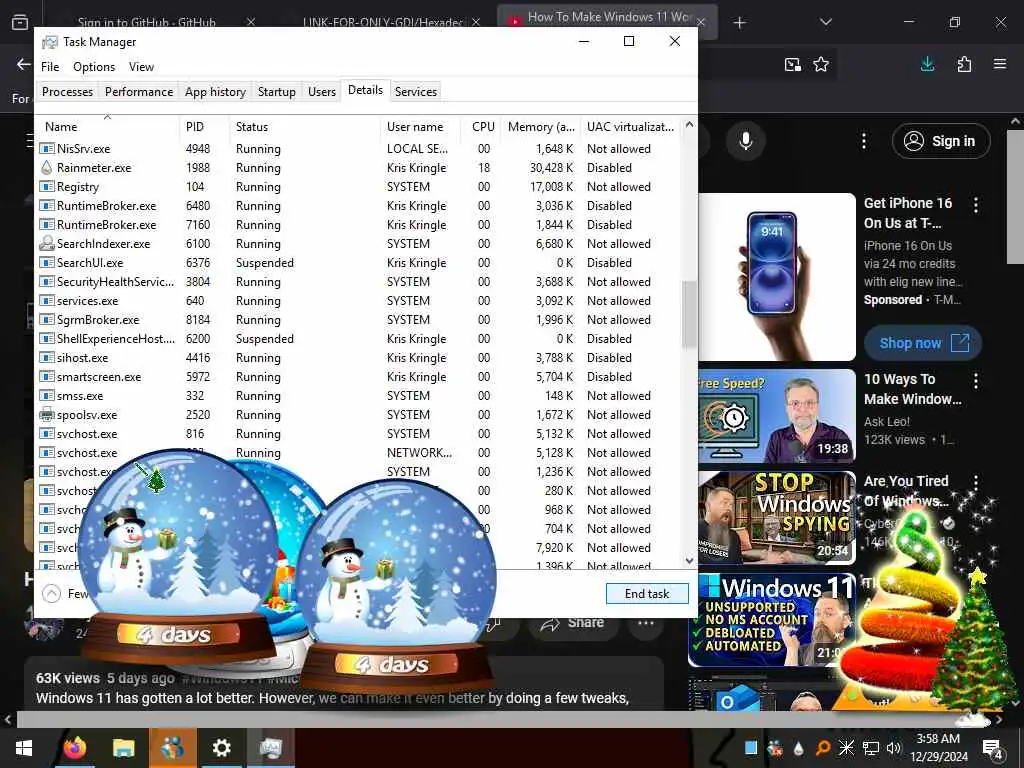Sort by the Status column header

(304, 127)
